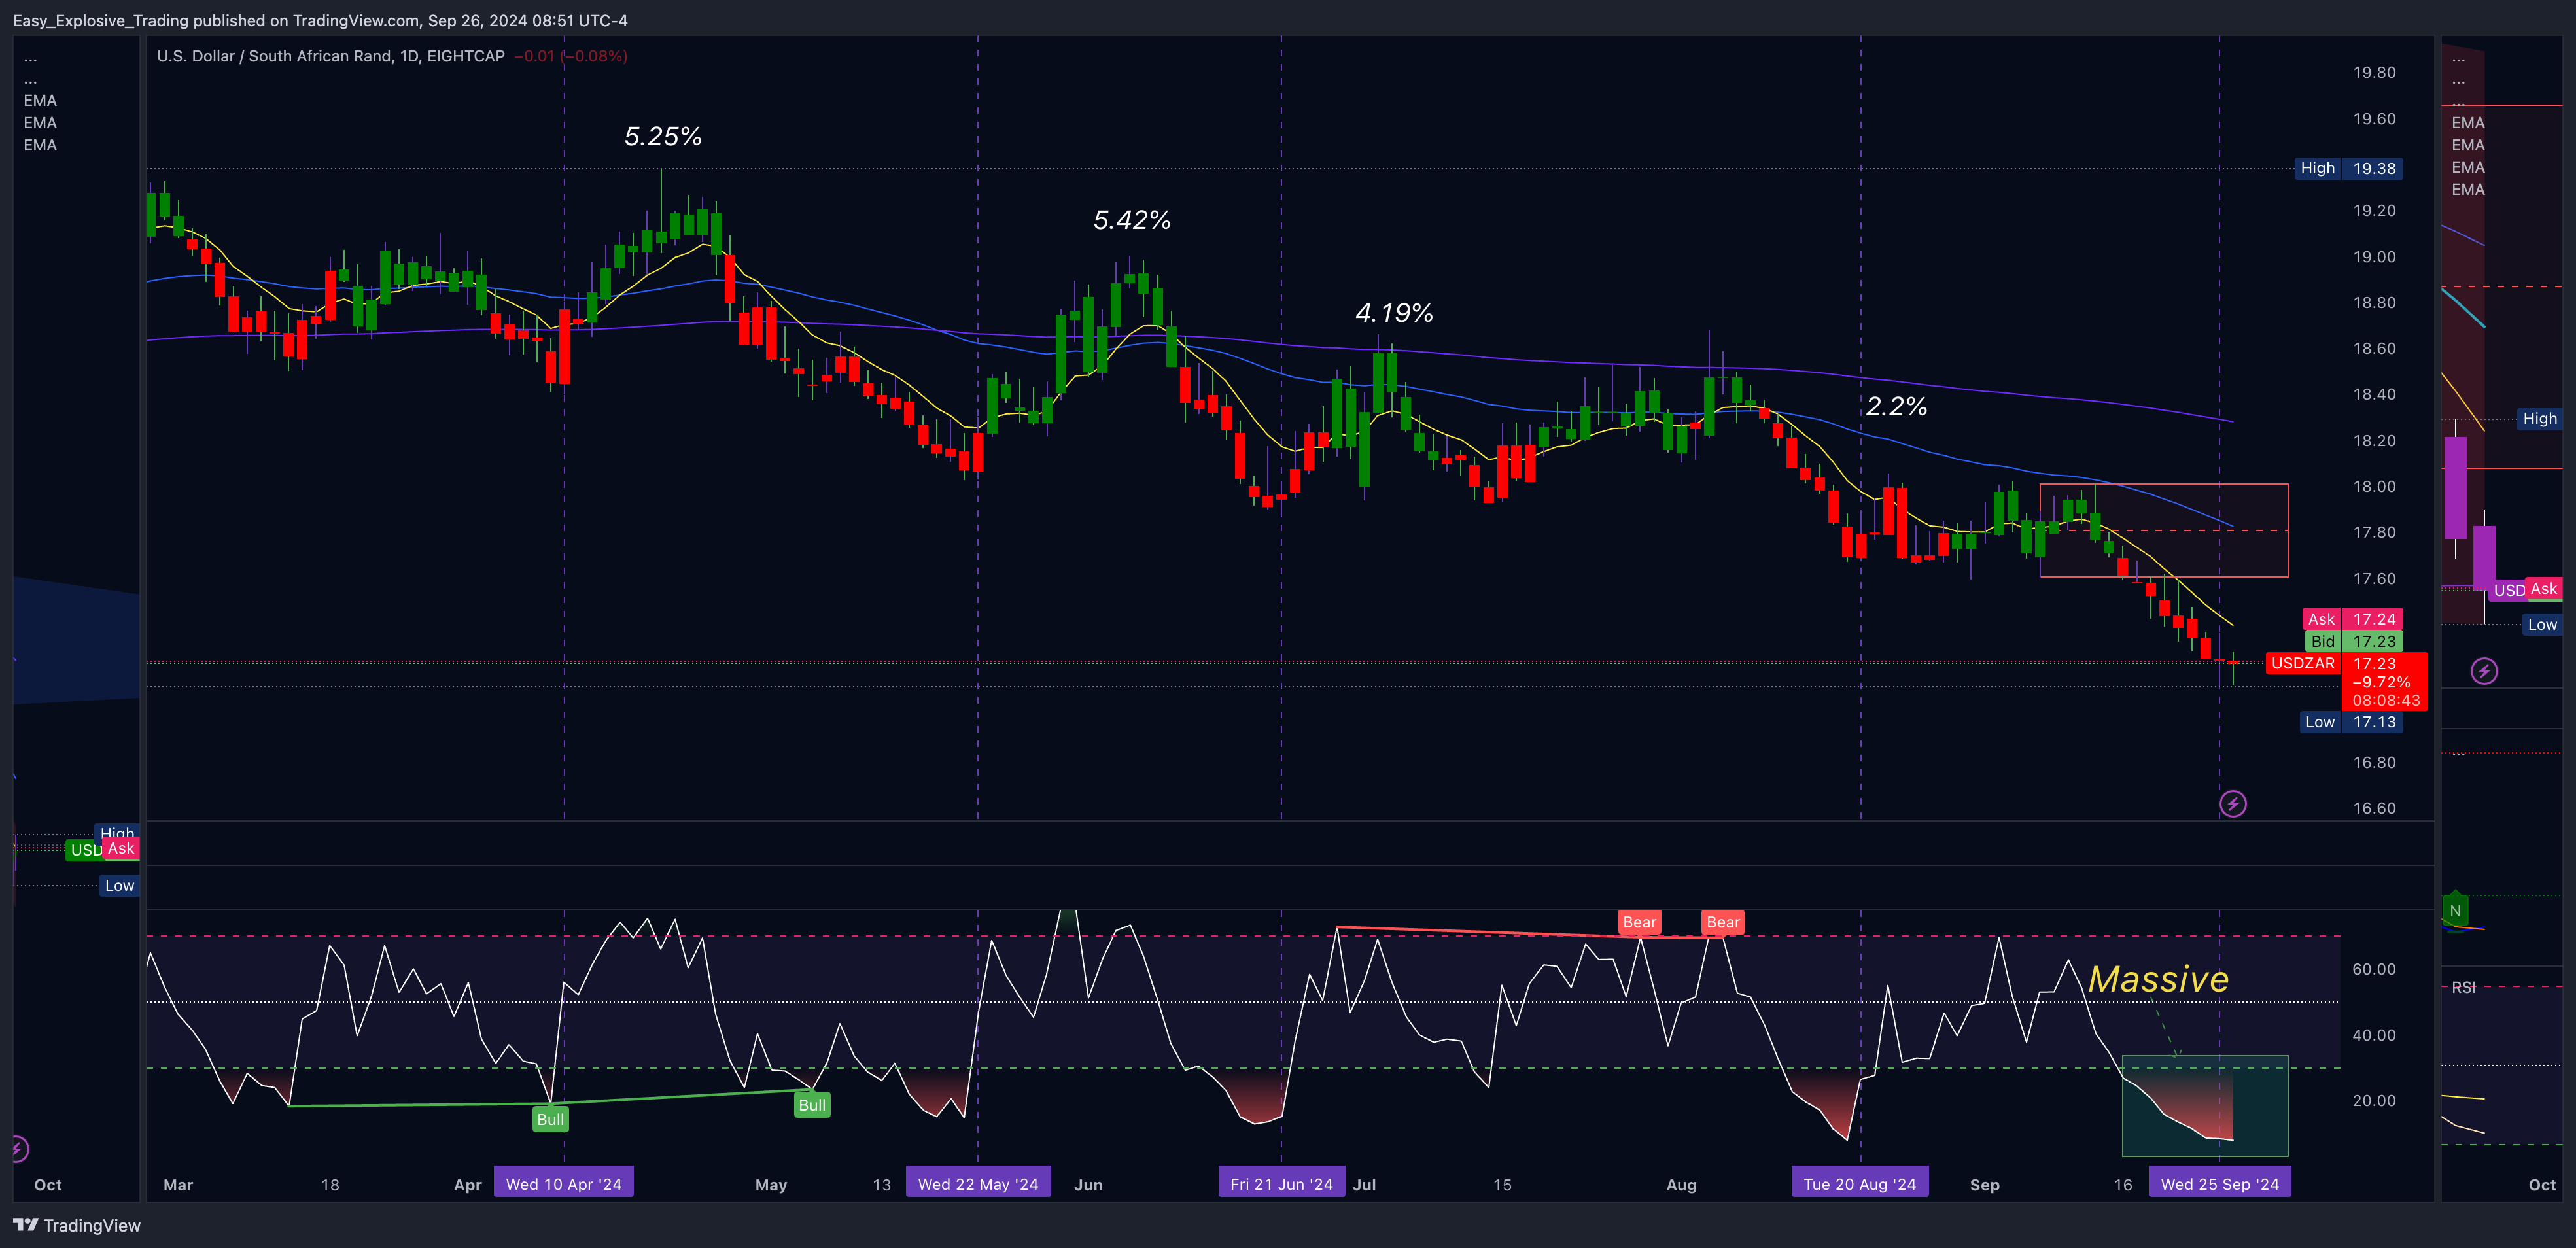Click the first EMA label in left legend

(40, 100)
